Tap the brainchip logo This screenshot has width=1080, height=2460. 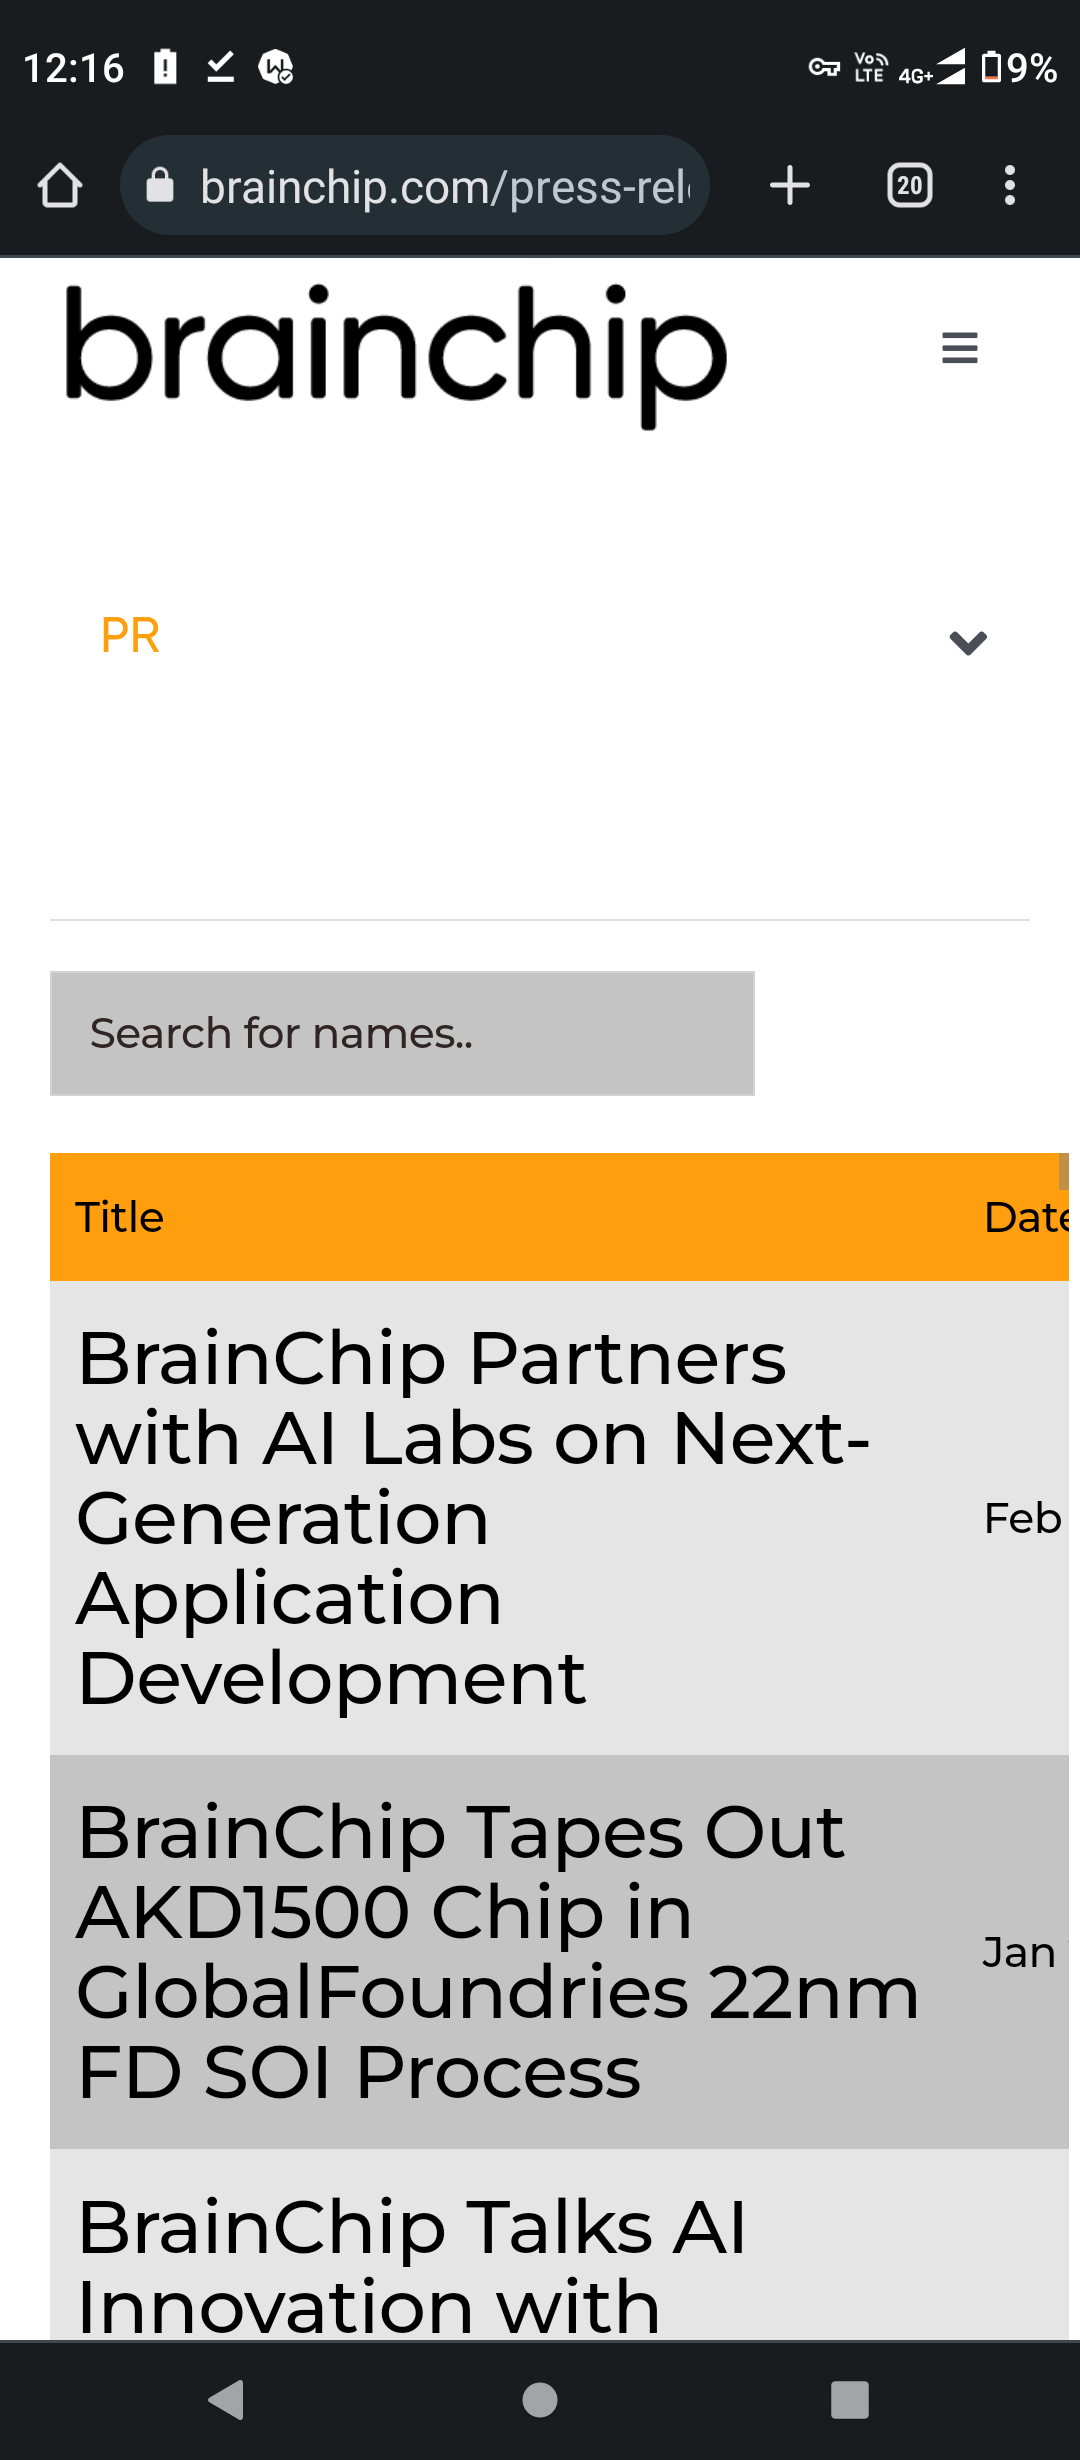pos(395,355)
